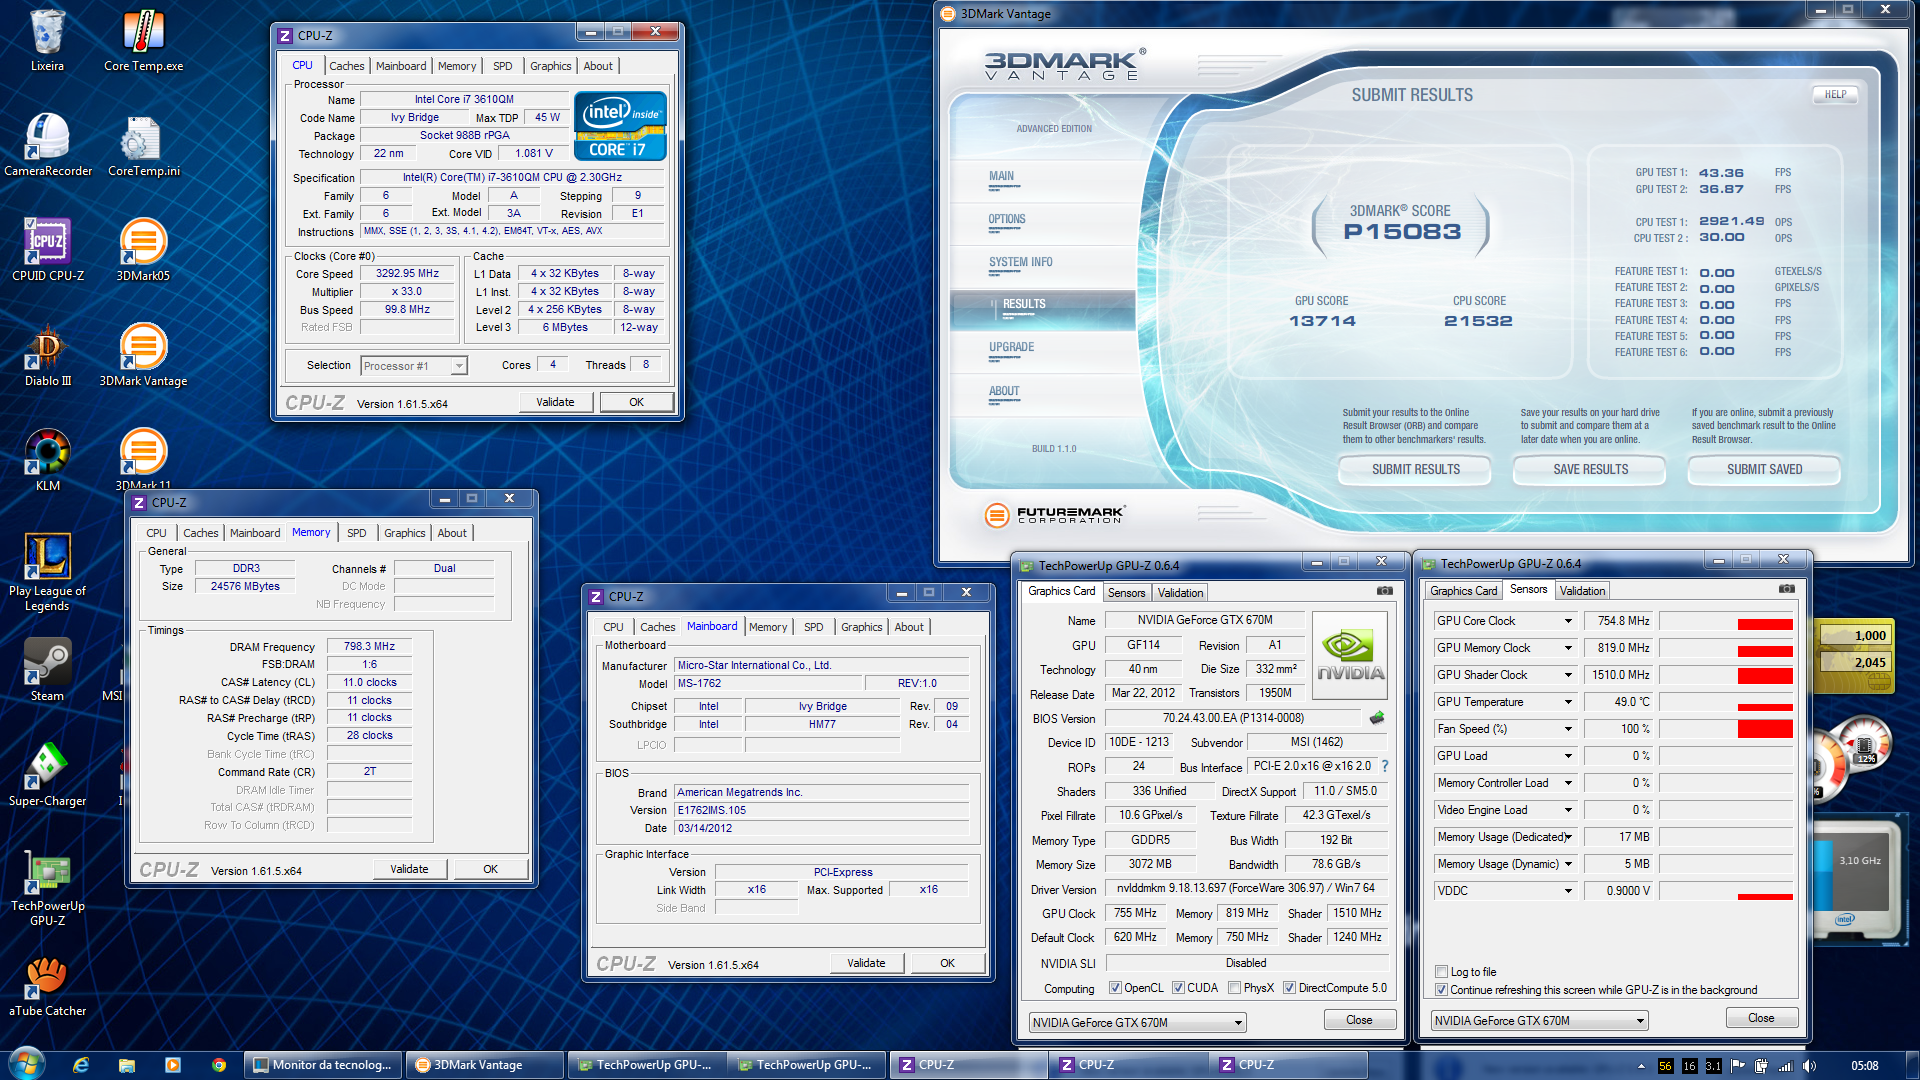Toggle DirectCompute 5.0 checkbox

[x=1290, y=988]
